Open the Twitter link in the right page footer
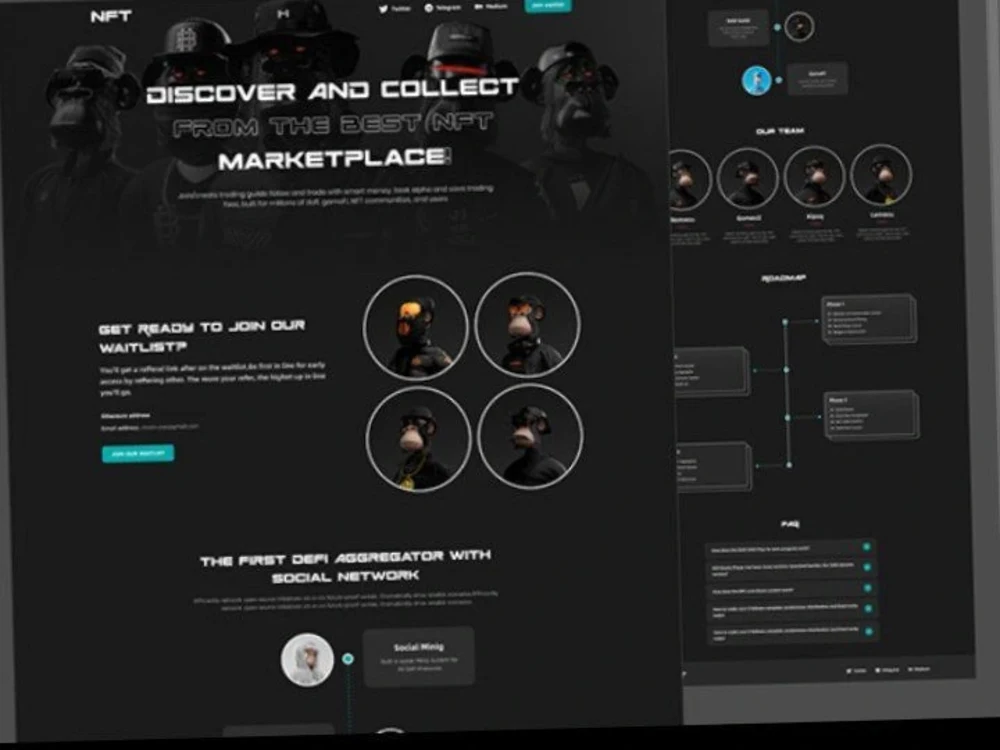The width and height of the screenshot is (1000, 750). point(857,671)
